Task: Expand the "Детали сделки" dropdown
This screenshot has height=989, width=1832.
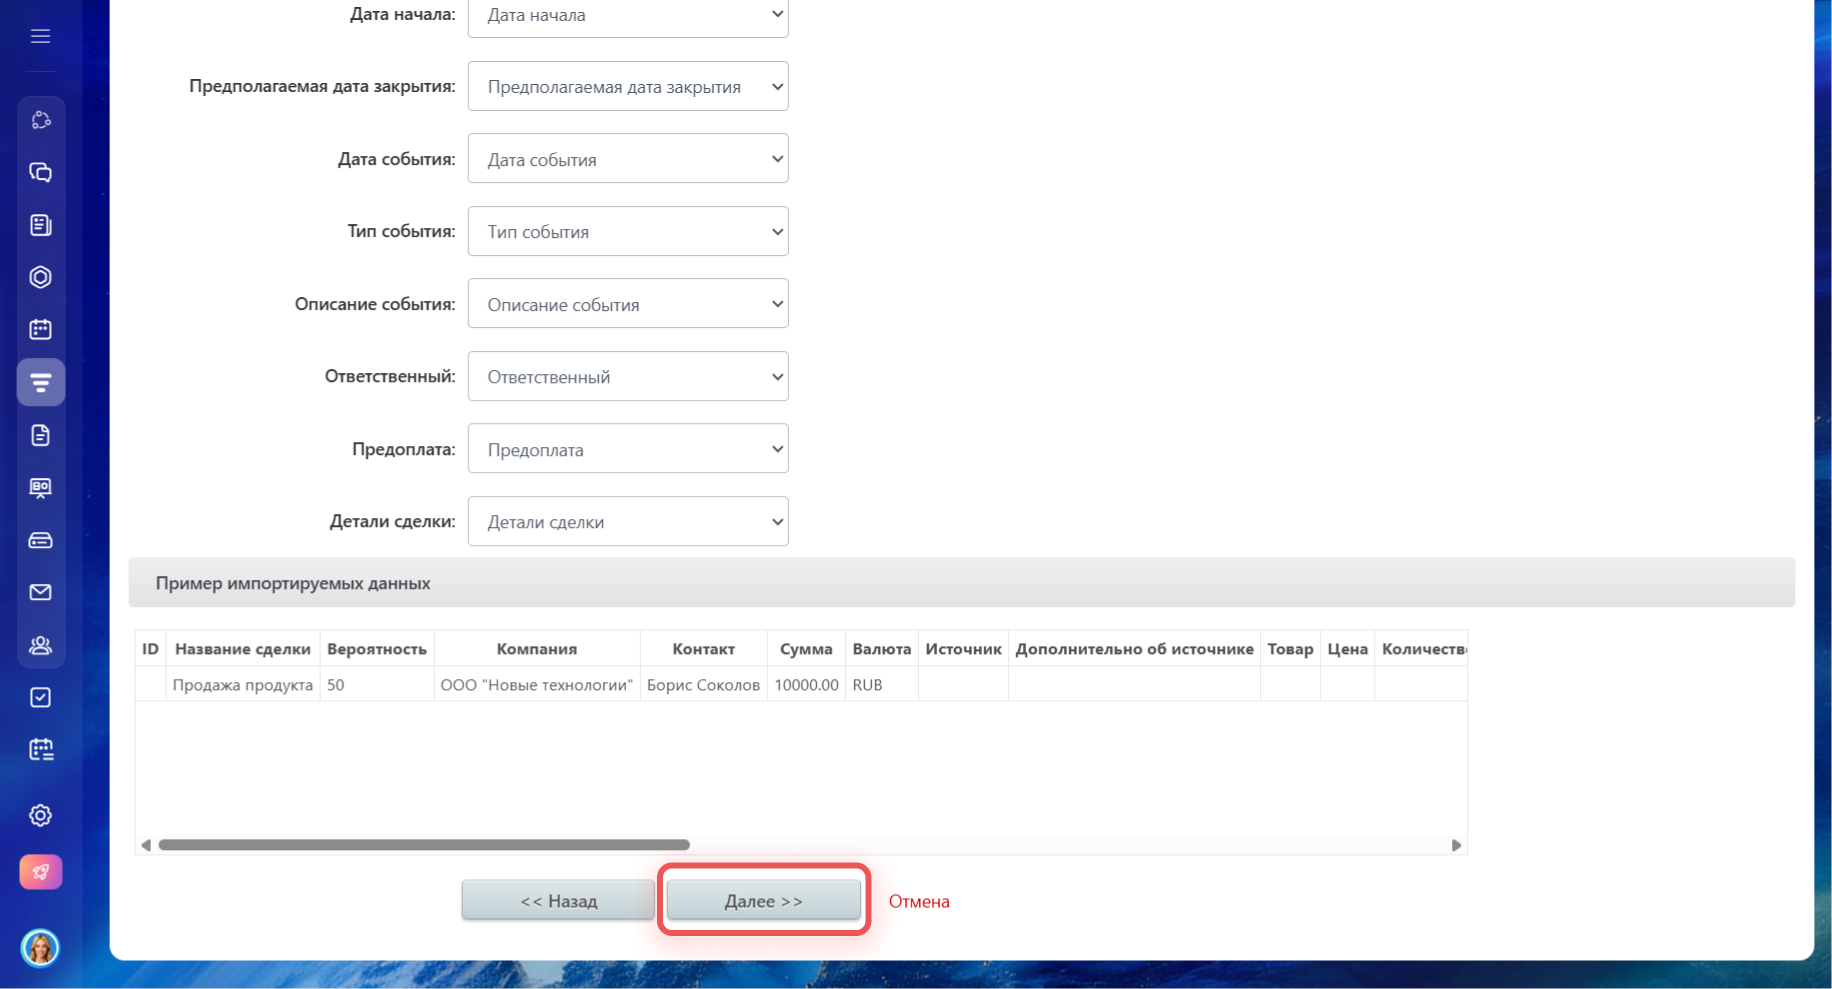Action: (628, 522)
